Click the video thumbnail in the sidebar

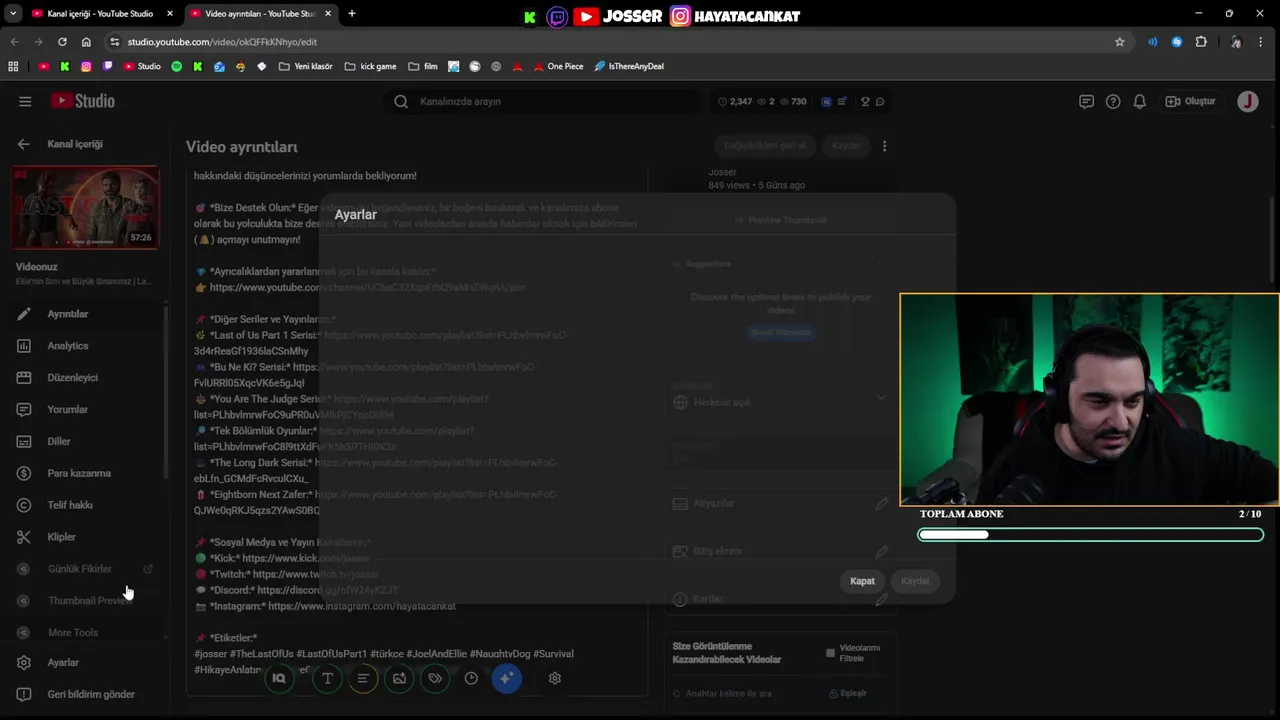(x=85, y=207)
